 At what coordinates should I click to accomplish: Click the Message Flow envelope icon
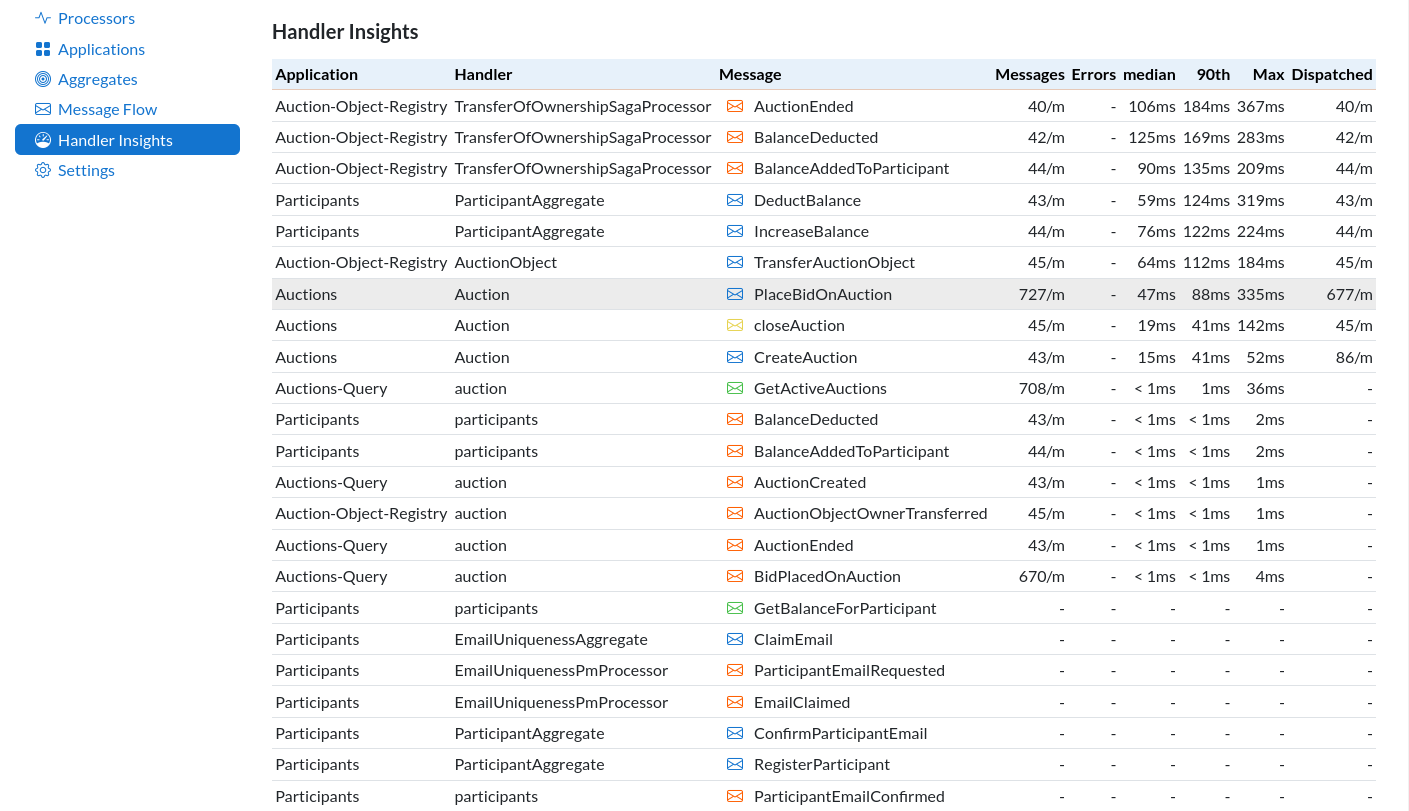(x=42, y=109)
